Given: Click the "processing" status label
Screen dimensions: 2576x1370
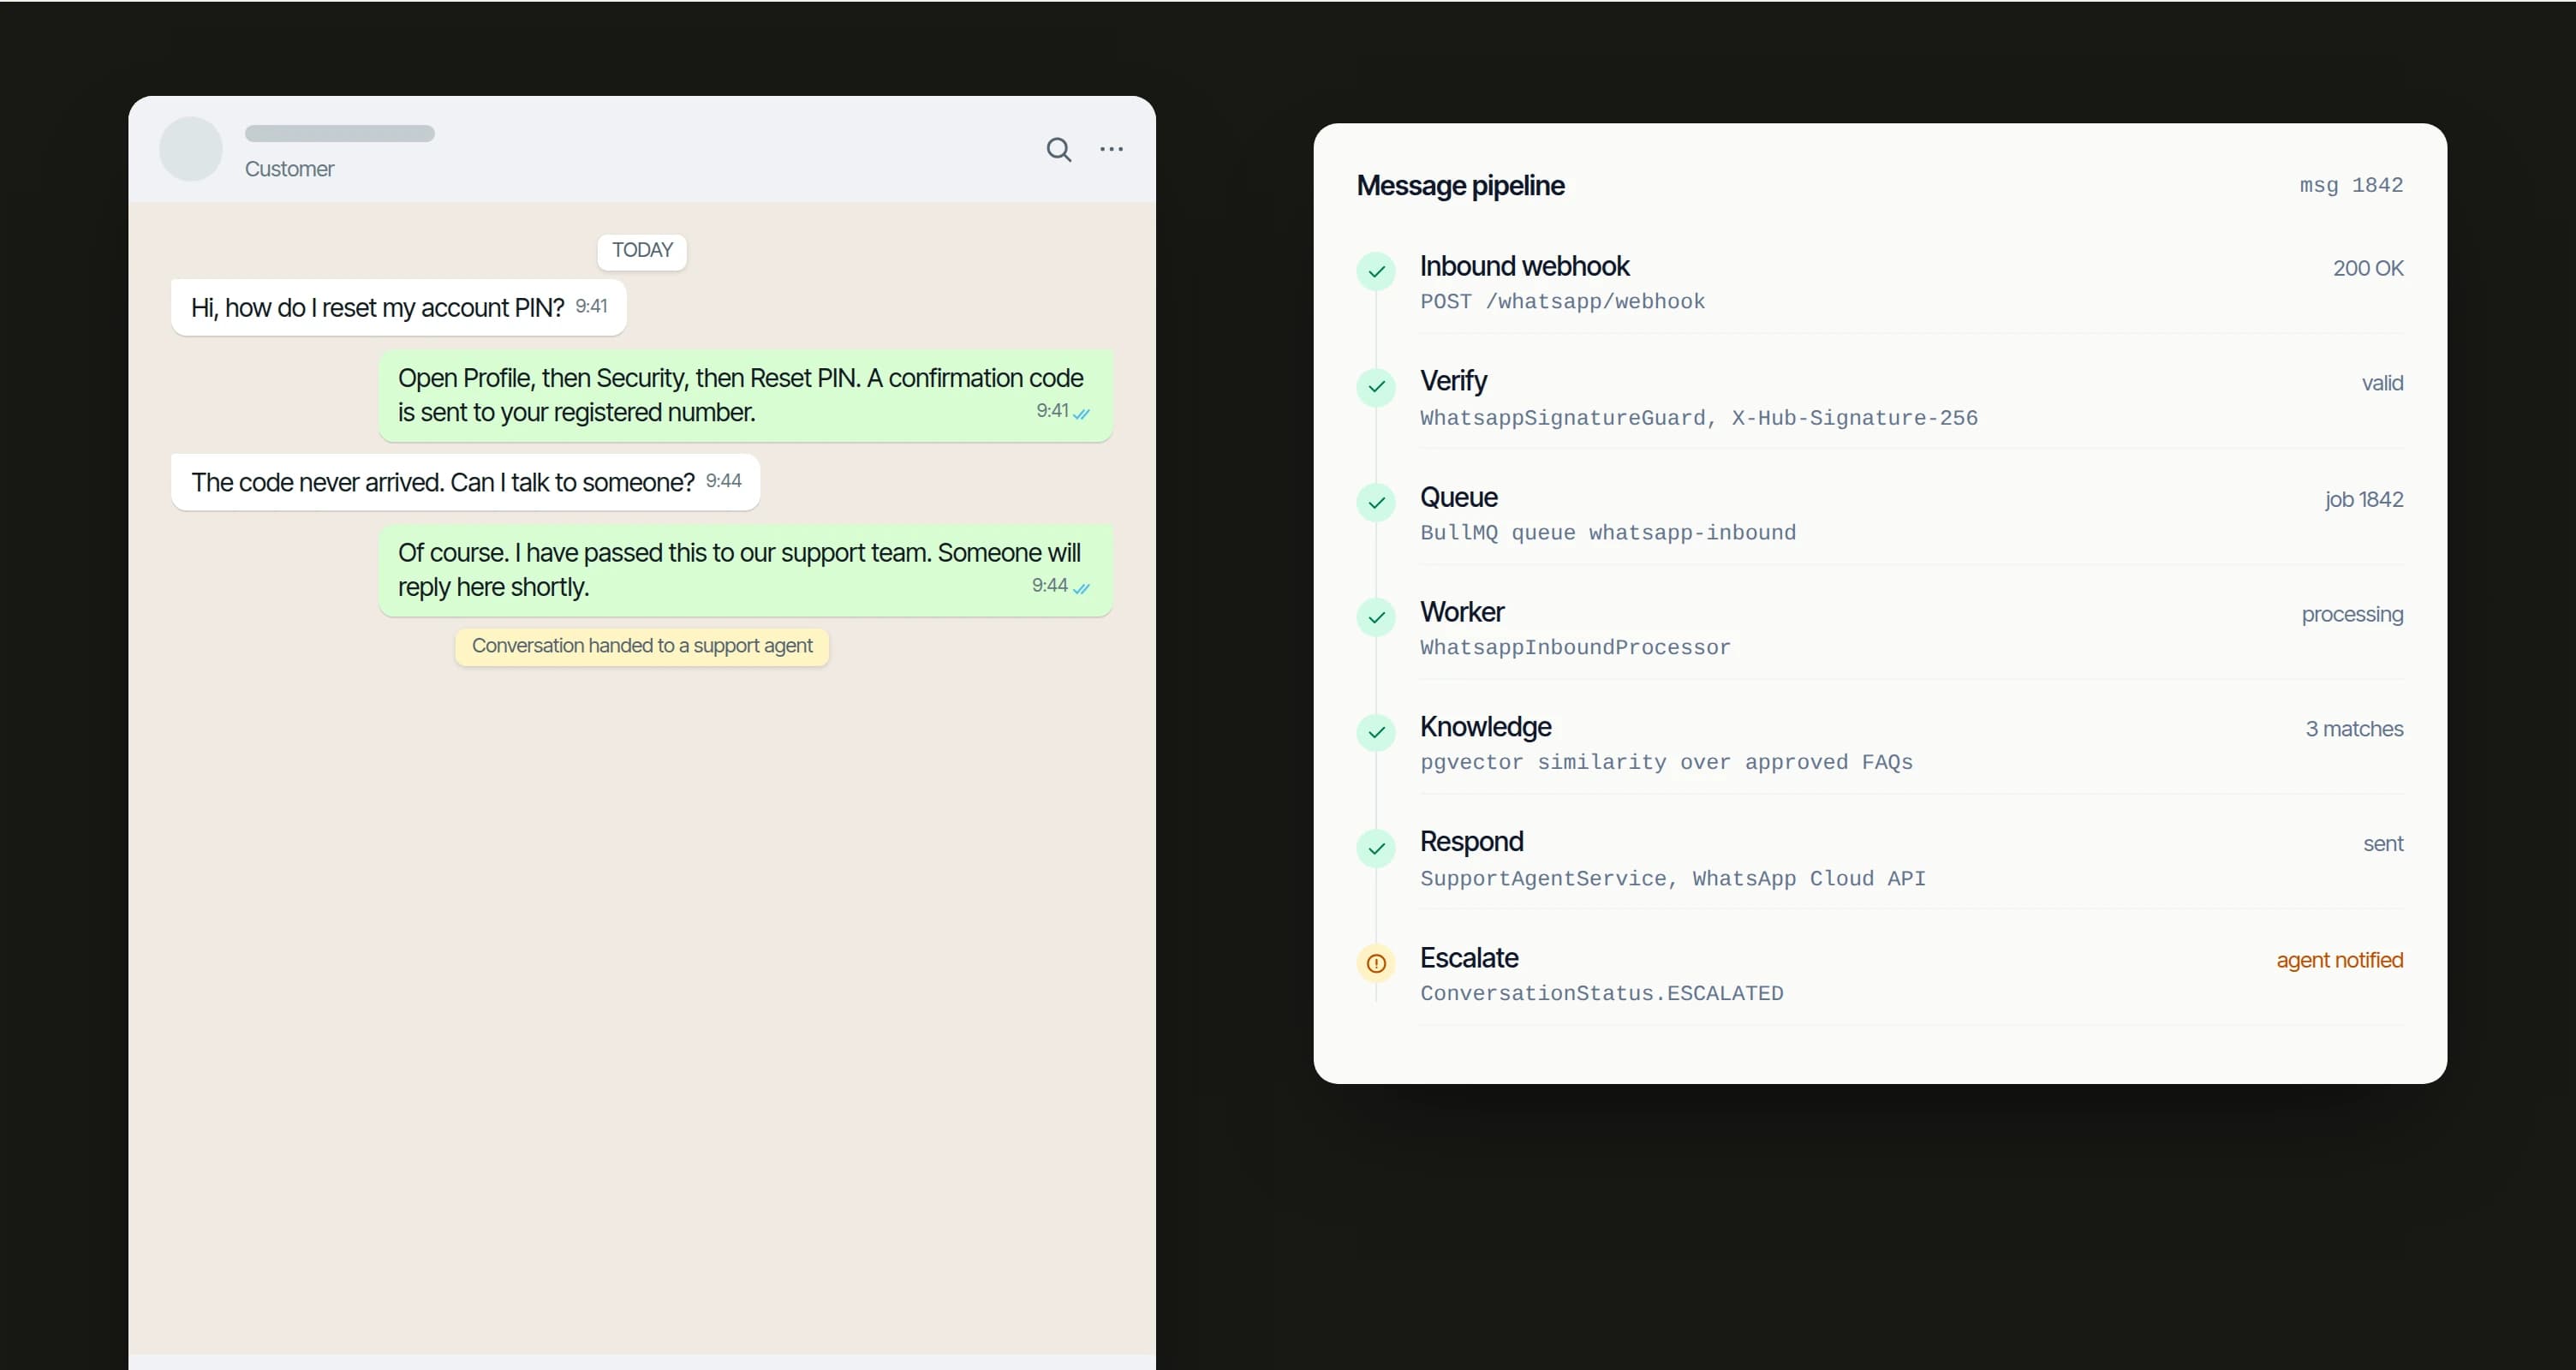Looking at the screenshot, I should tap(2352, 614).
